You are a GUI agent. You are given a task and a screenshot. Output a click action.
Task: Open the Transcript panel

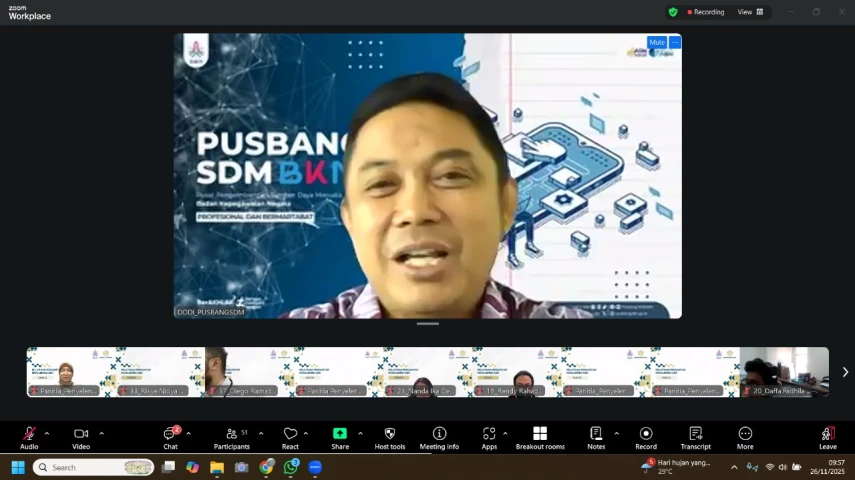696,438
